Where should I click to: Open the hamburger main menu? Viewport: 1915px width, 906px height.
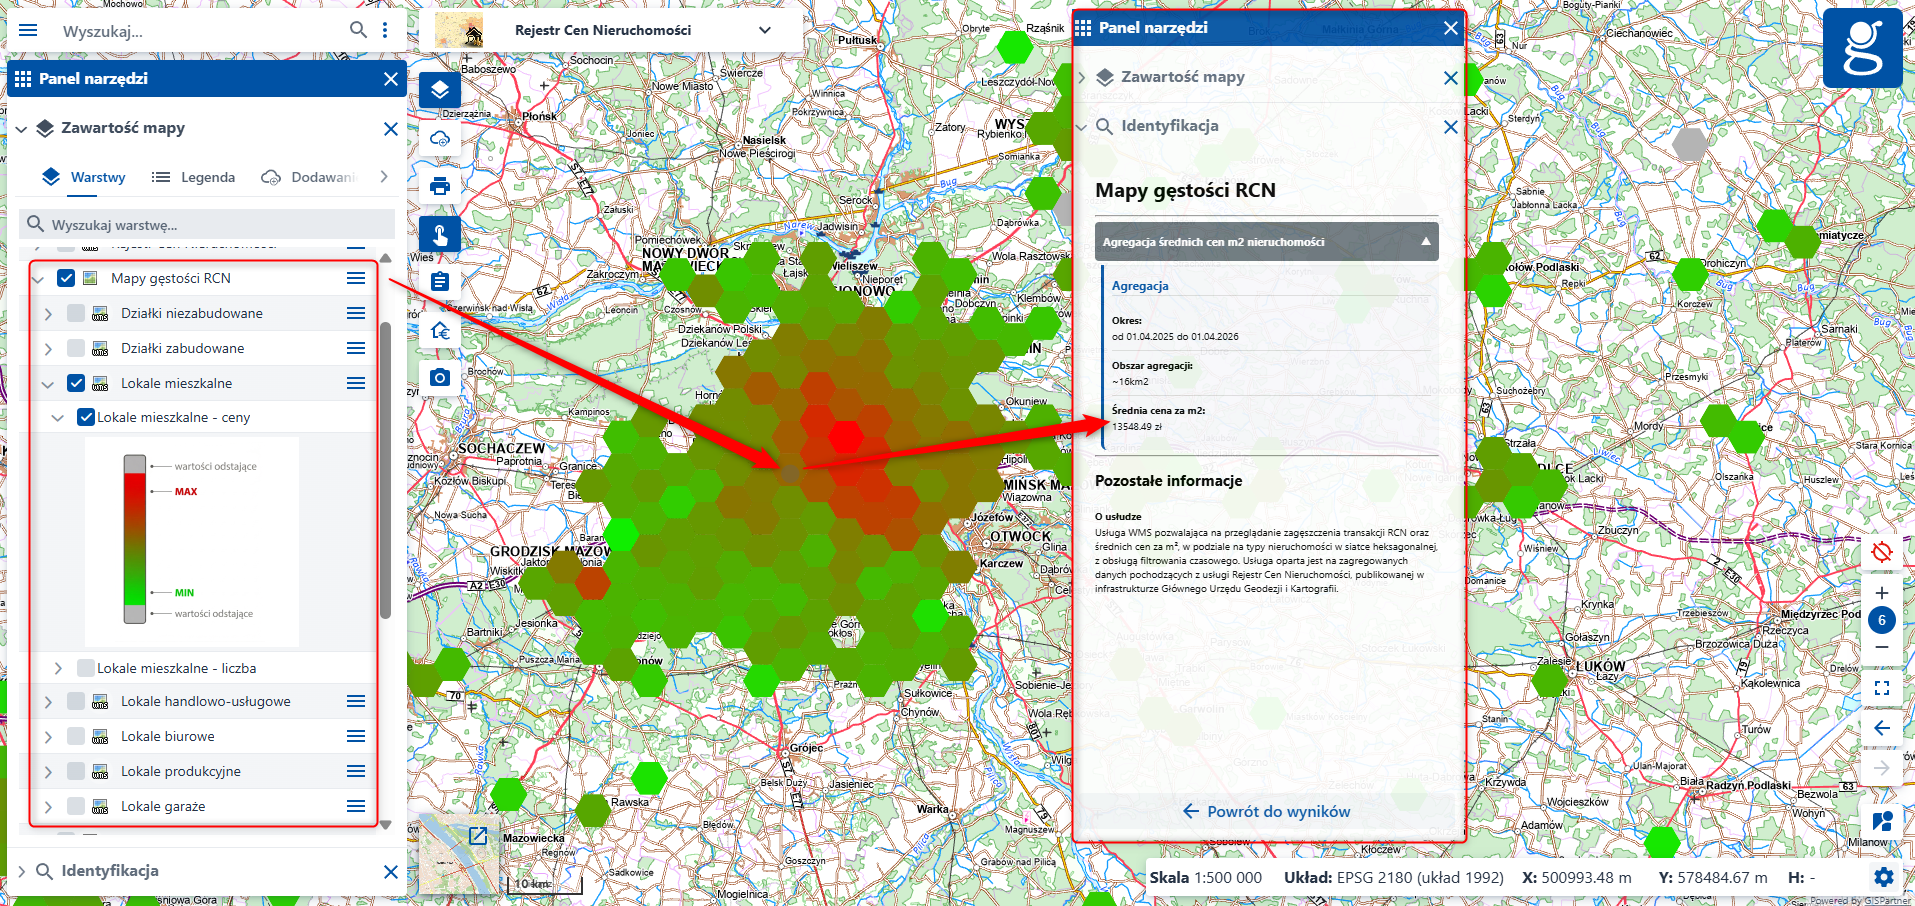pos(28,30)
